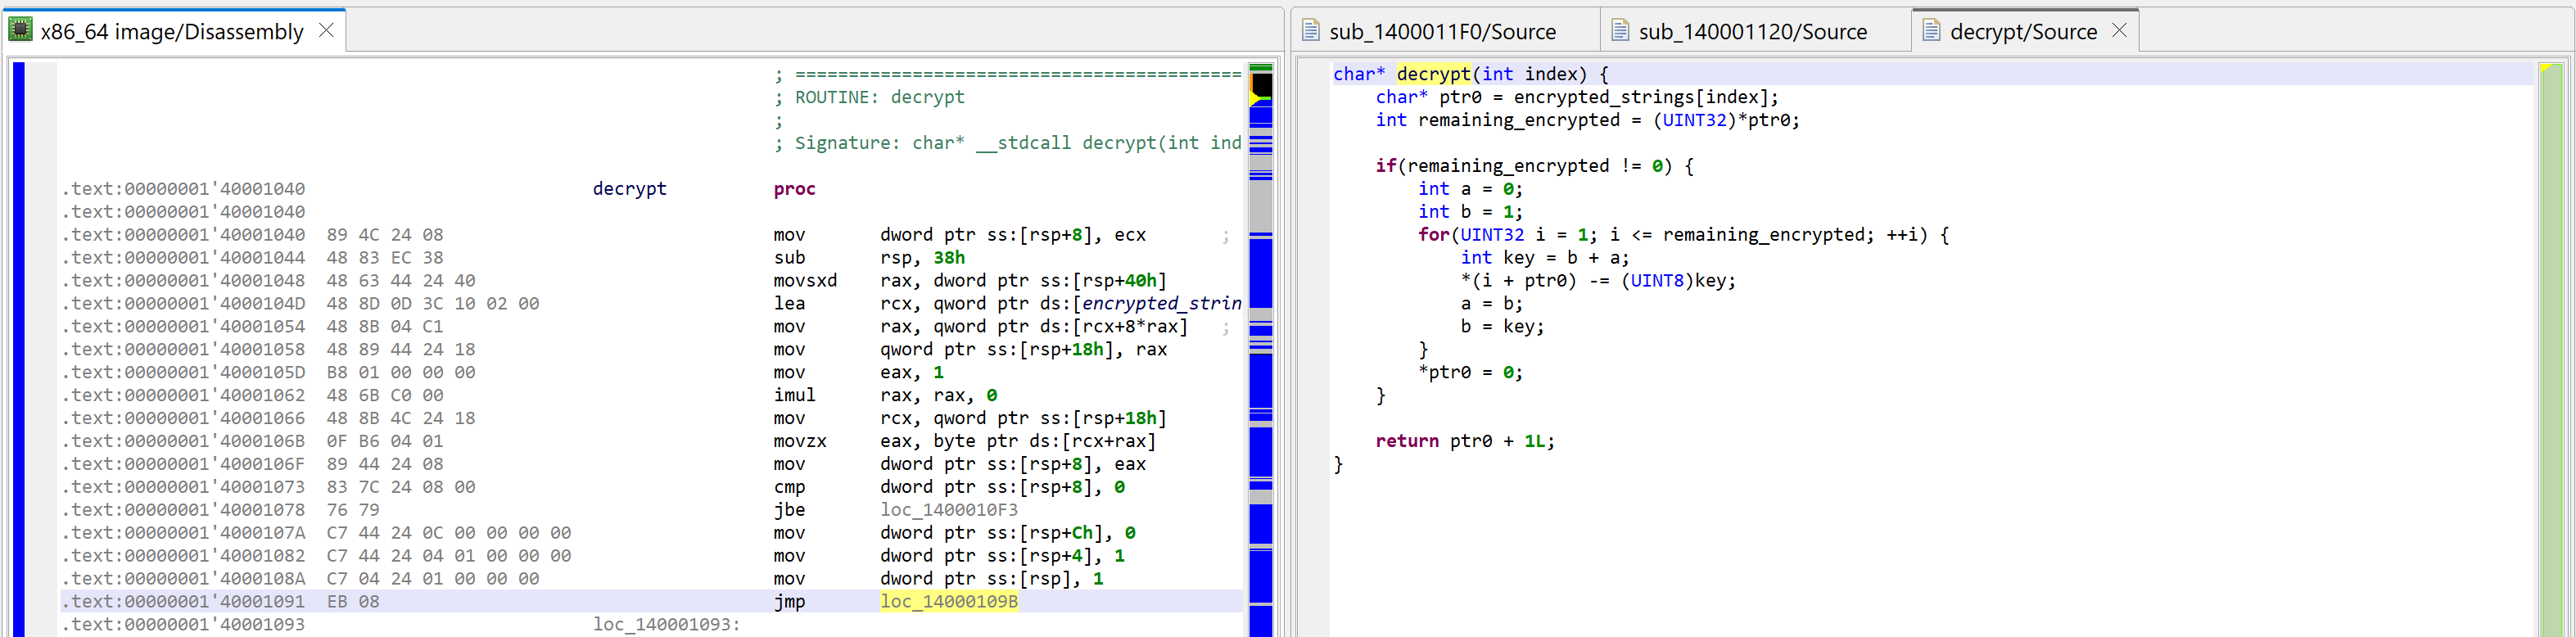Click the ROUTINE: decrypt comment

point(870,97)
